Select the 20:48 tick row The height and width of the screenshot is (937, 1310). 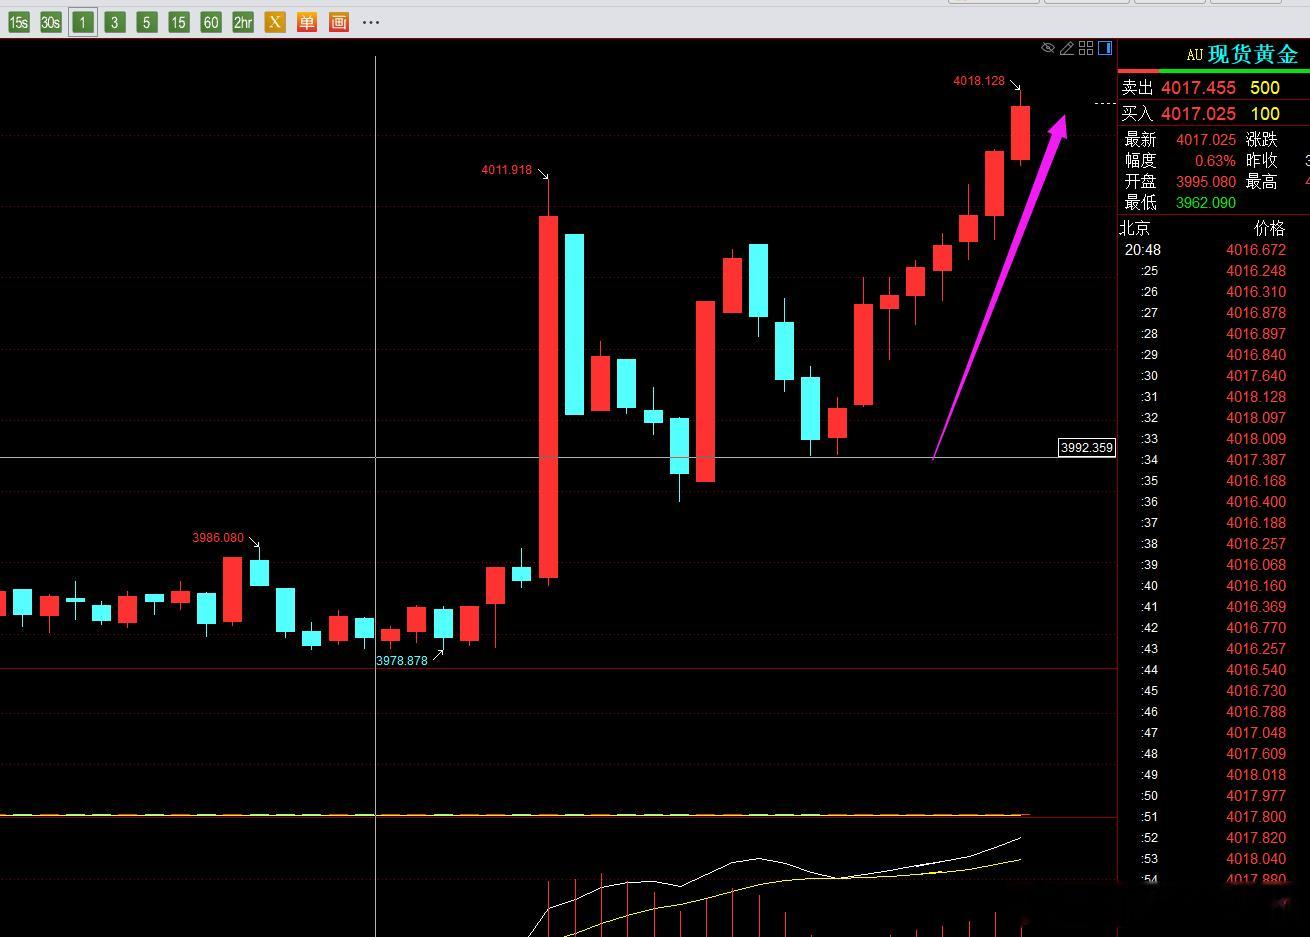coord(1214,250)
